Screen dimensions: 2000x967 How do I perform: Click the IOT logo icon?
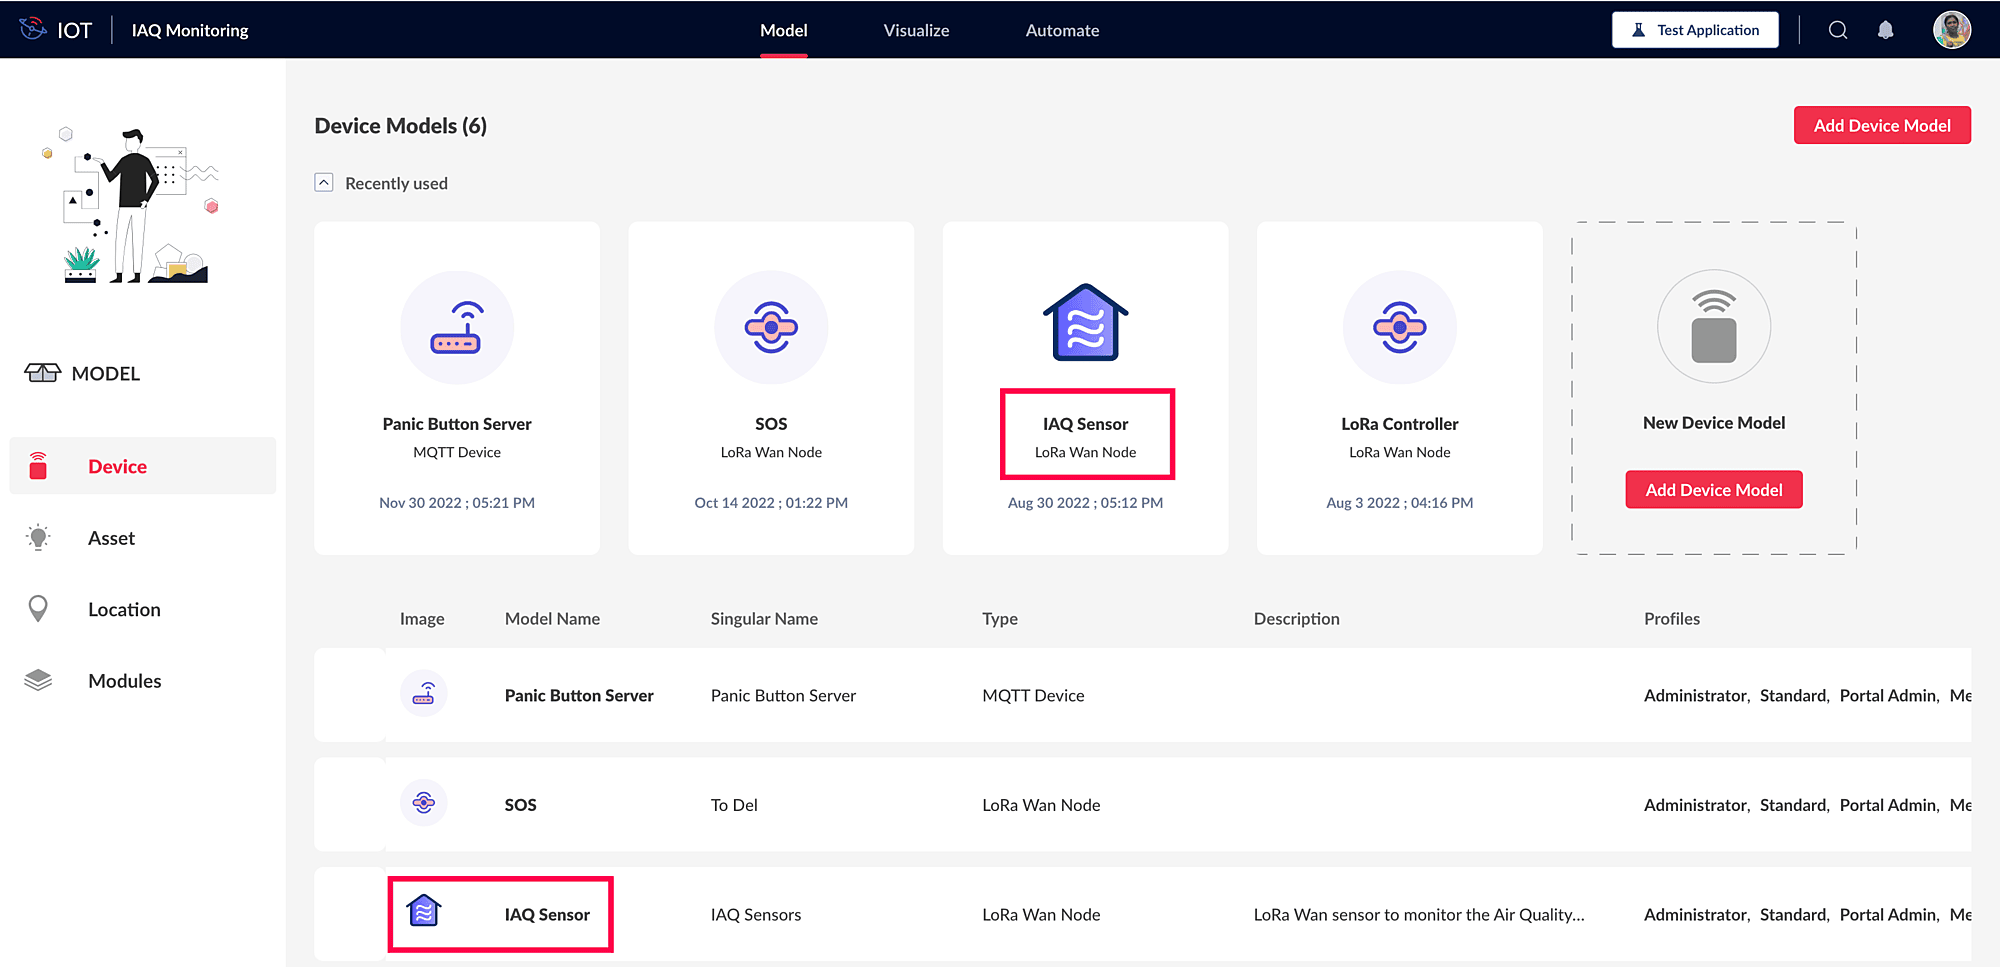(x=33, y=29)
